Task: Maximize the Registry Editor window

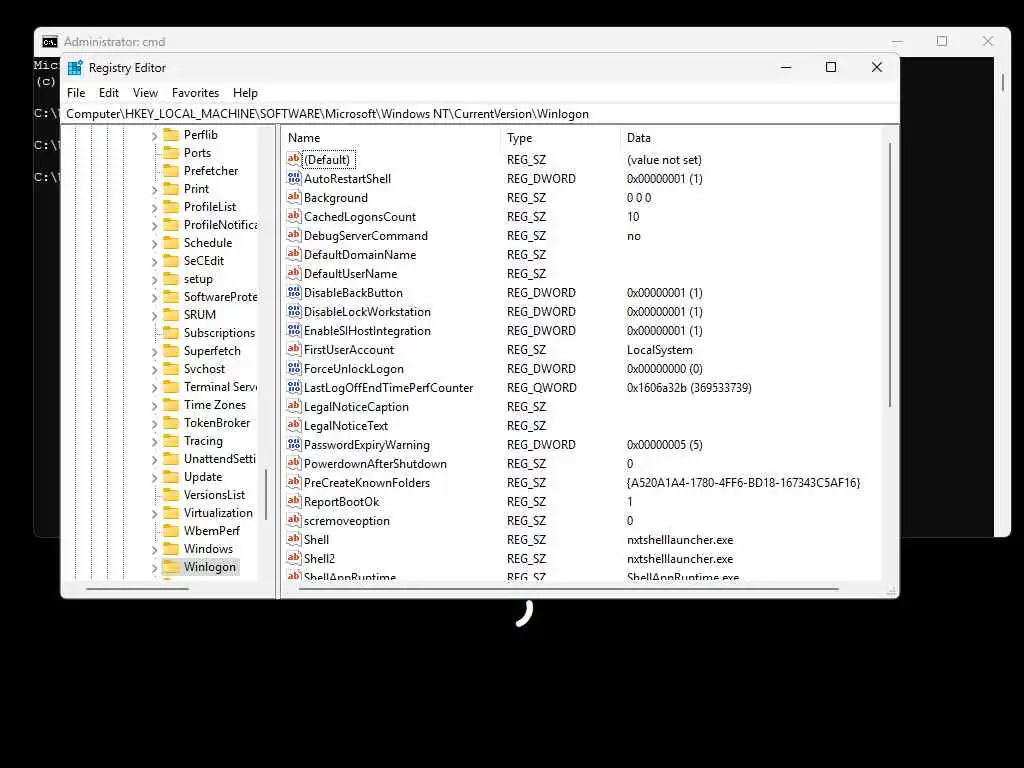Action: 831,67
